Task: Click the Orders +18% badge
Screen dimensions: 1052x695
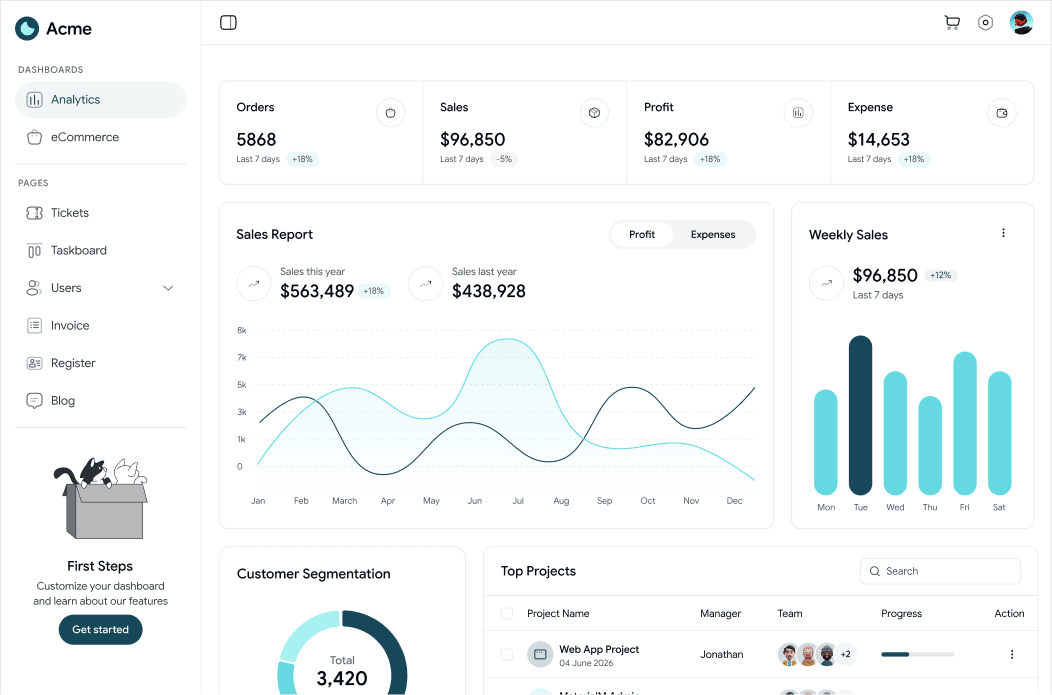Action: [x=303, y=159]
